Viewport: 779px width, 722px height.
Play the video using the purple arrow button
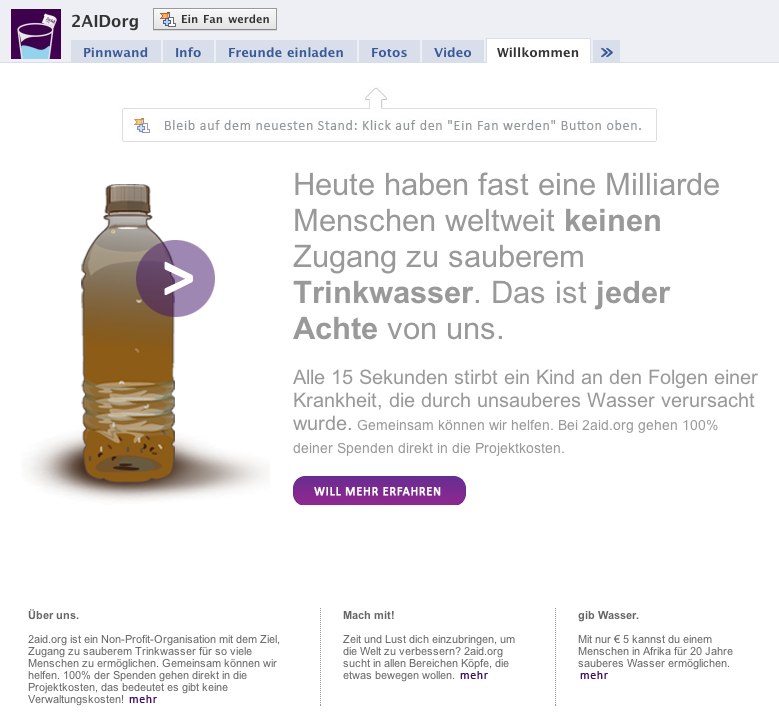click(176, 279)
